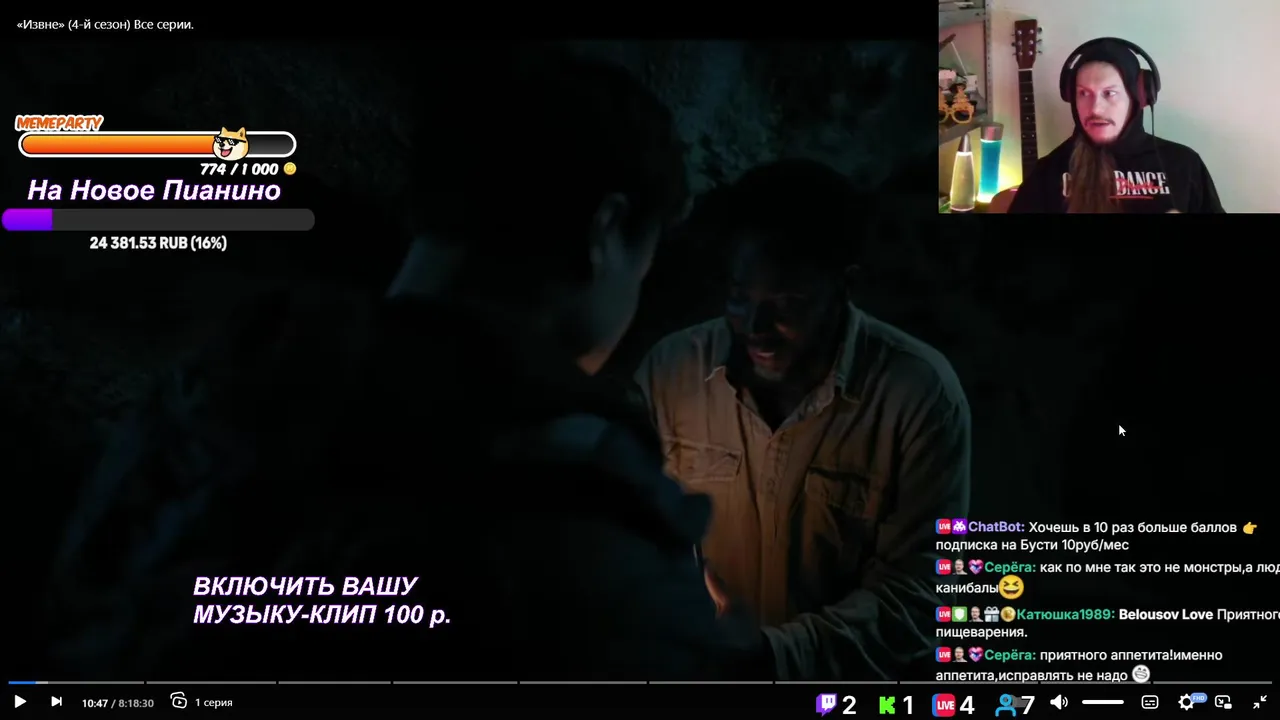Click the 'ВКЛЮЧИТЬ ВАШУ МУЗЫКУ-КЛИП 100 р.' banner
The height and width of the screenshot is (720, 1280).
(322, 600)
